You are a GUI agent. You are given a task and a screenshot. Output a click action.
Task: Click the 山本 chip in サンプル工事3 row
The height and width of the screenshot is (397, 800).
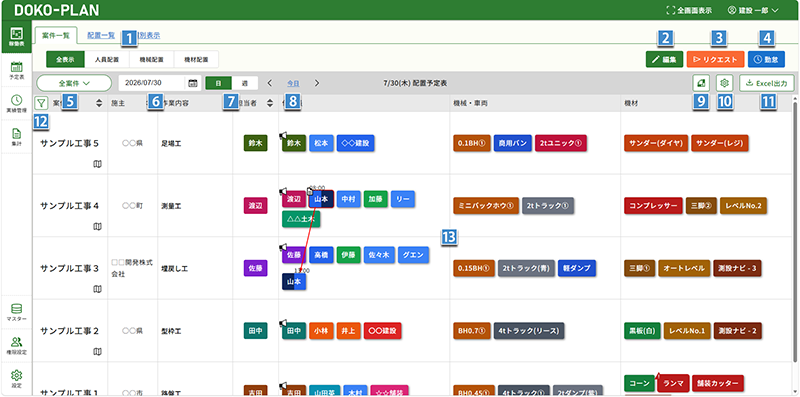294,282
